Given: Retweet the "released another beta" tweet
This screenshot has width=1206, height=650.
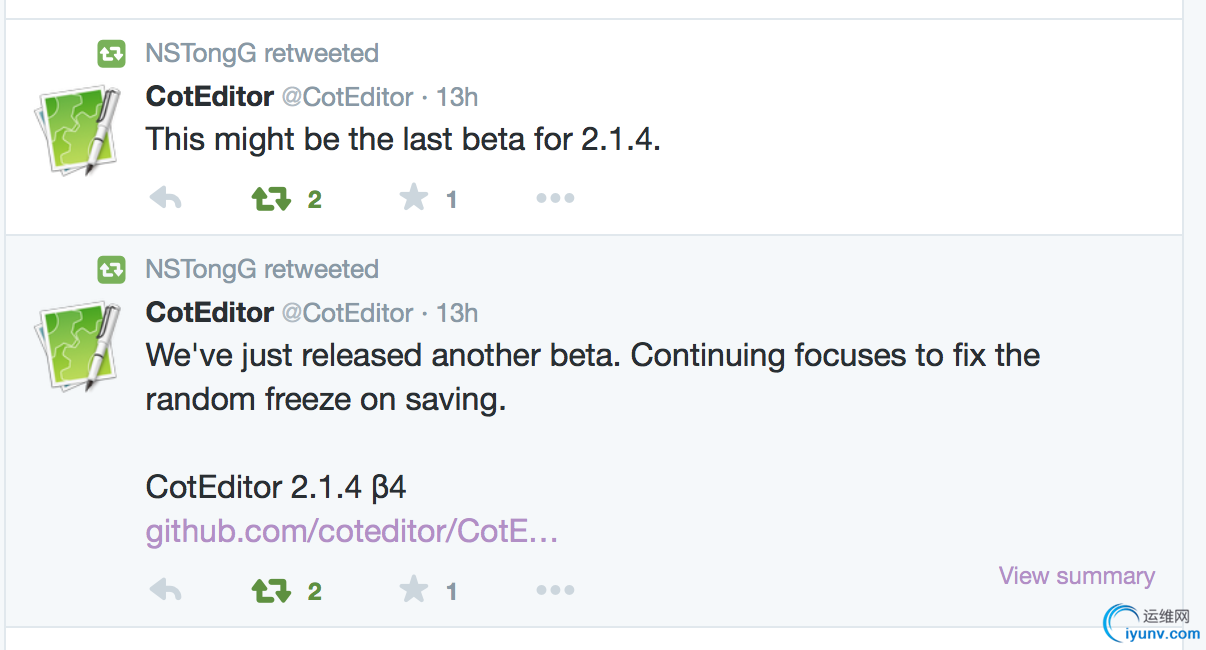Looking at the screenshot, I should pyautogui.click(x=271, y=591).
